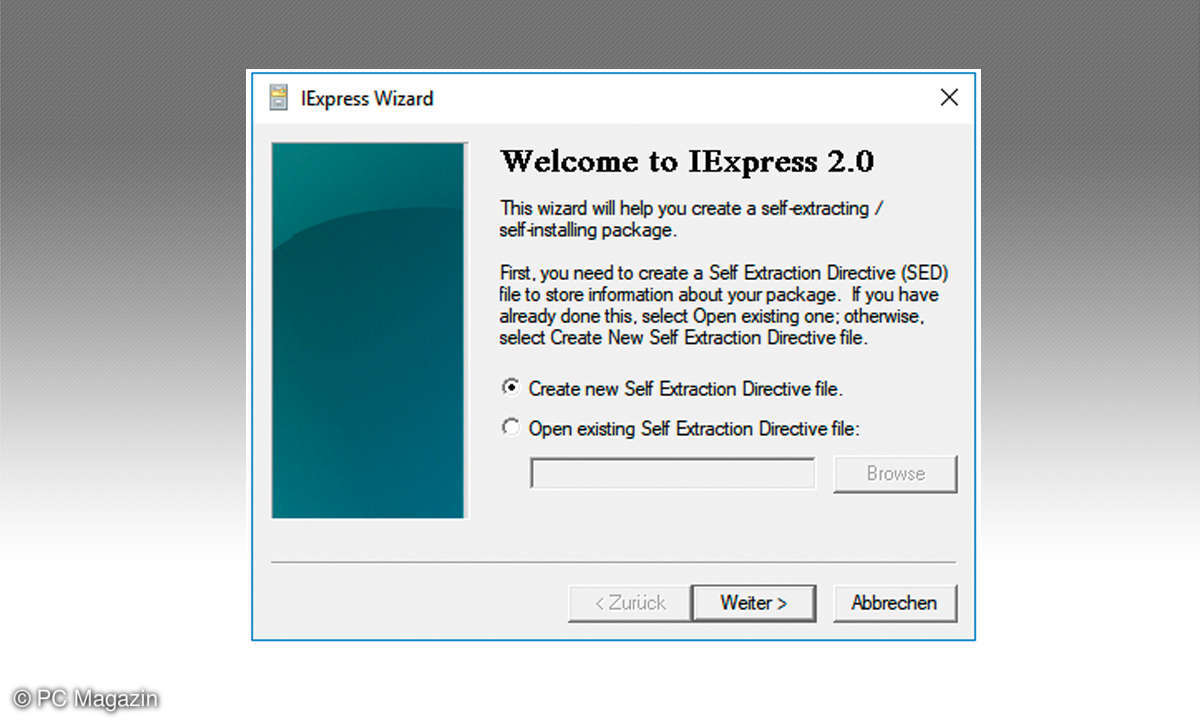The height and width of the screenshot is (720, 1200).
Task: Click the empty title bar area beside the close button
Action: pos(700,98)
